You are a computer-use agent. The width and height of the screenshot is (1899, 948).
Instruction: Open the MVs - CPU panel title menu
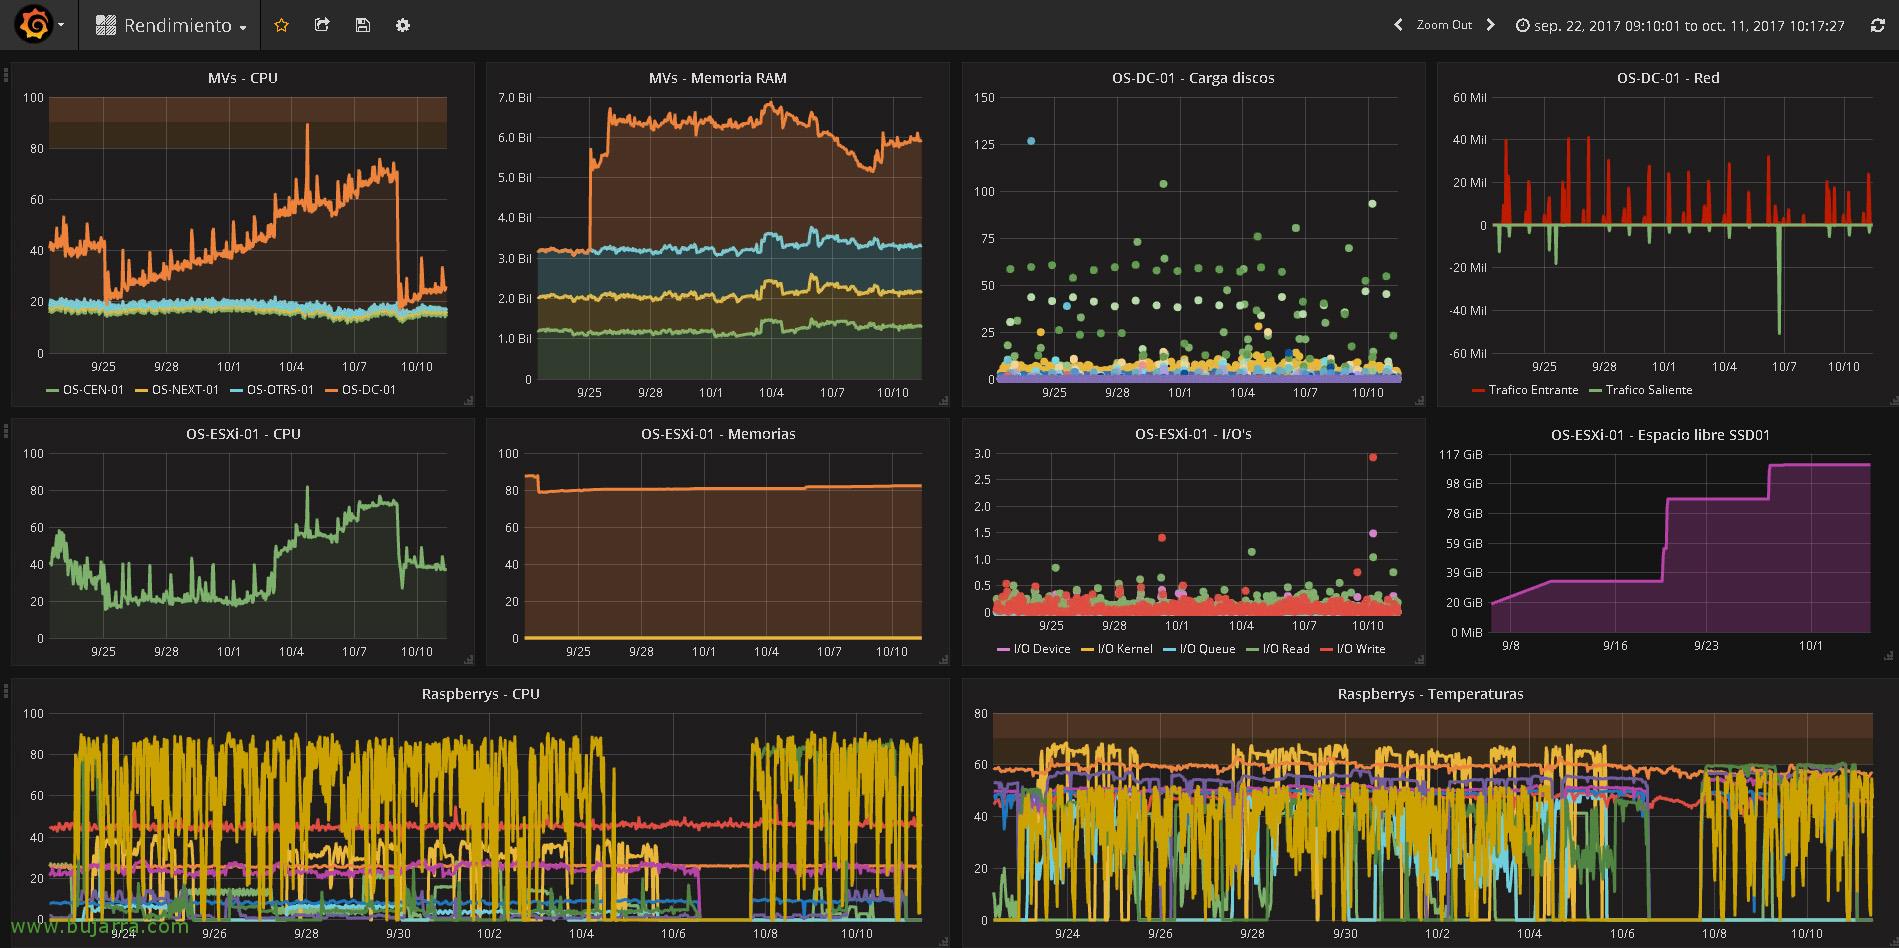[x=242, y=78]
